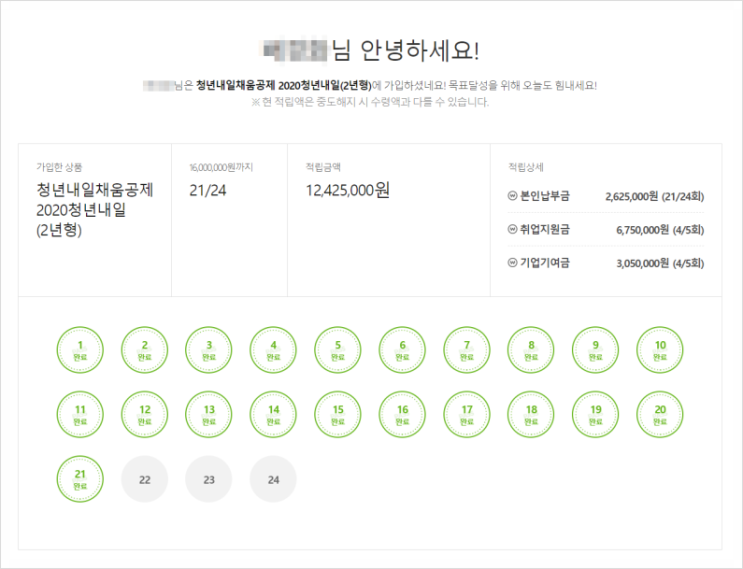Viewport: 743px width, 569px height.
Task: Click the bold product name in subtitle
Action: click(284, 86)
